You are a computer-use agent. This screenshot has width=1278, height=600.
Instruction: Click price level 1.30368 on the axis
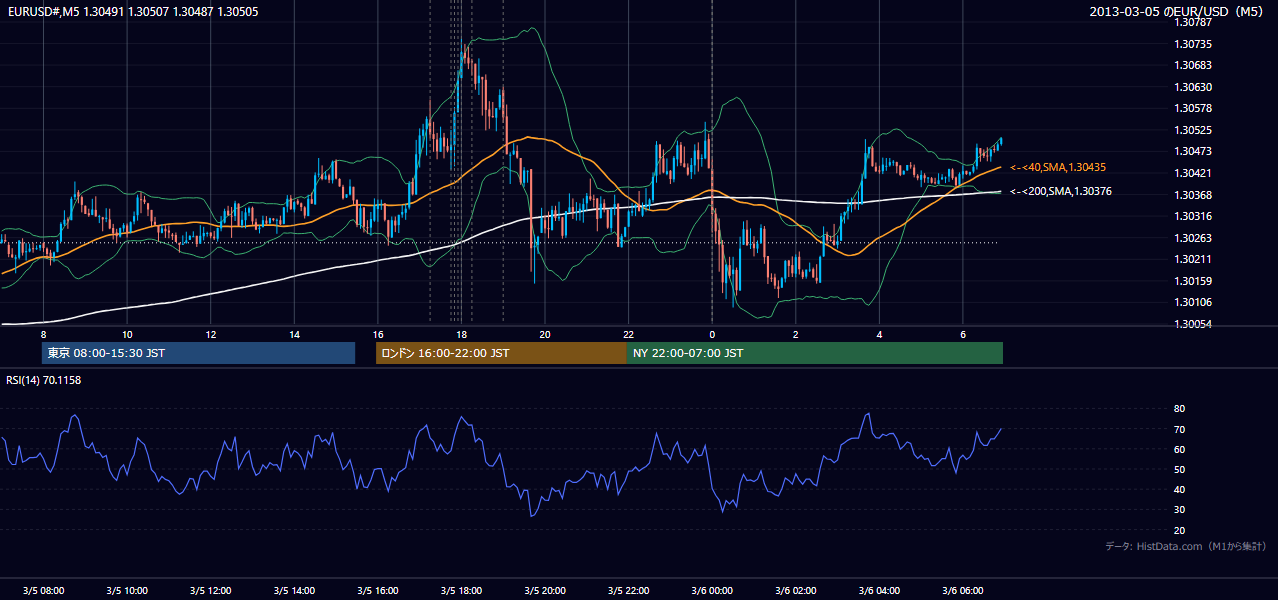pyautogui.click(x=1195, y=195)
